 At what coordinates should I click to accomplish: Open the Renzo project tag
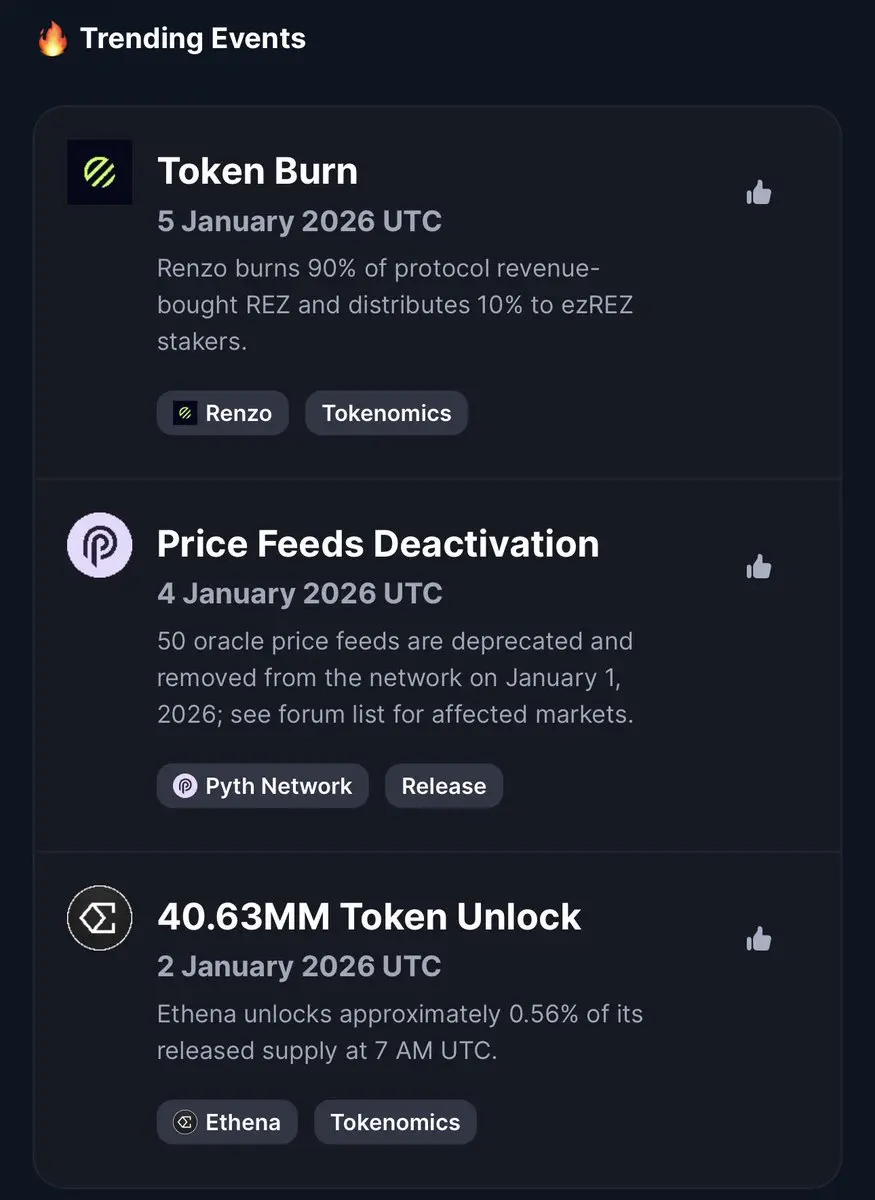point(223,413)
